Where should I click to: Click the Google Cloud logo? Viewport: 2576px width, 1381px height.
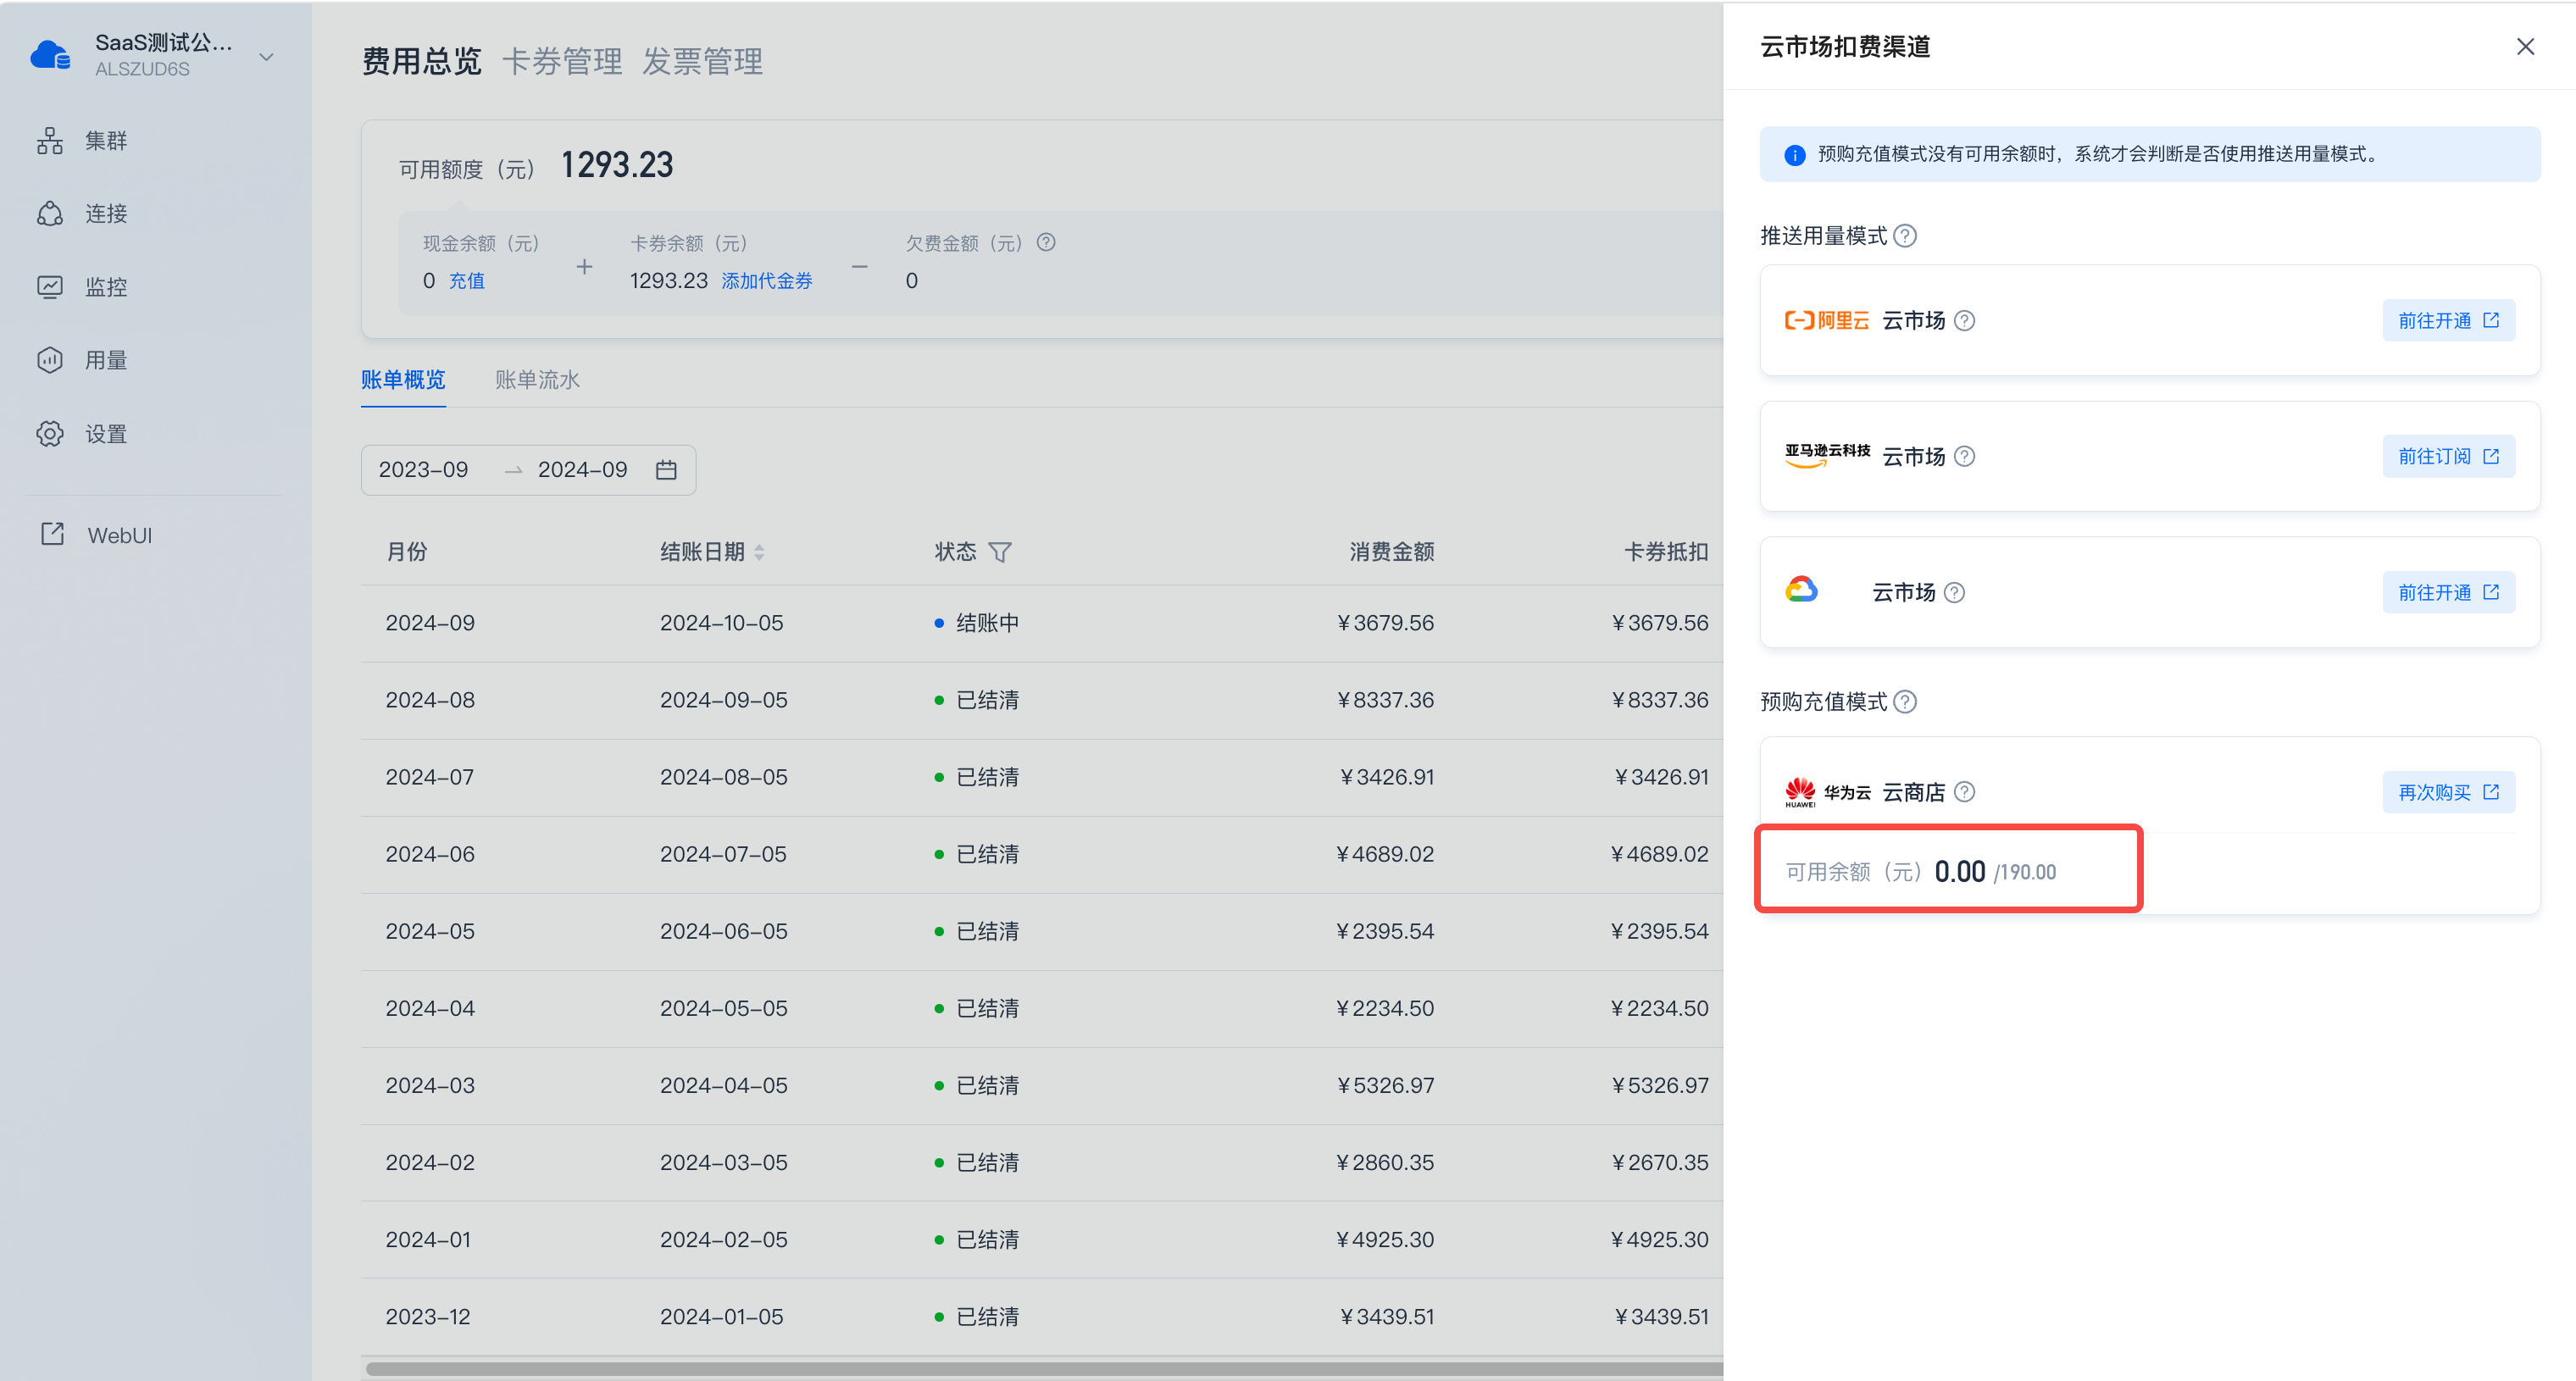click(1801, 590)
